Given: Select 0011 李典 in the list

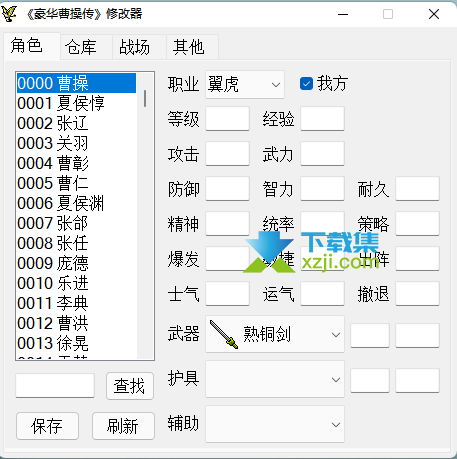Looking at the screenshot, I should (x=76, y=303).
